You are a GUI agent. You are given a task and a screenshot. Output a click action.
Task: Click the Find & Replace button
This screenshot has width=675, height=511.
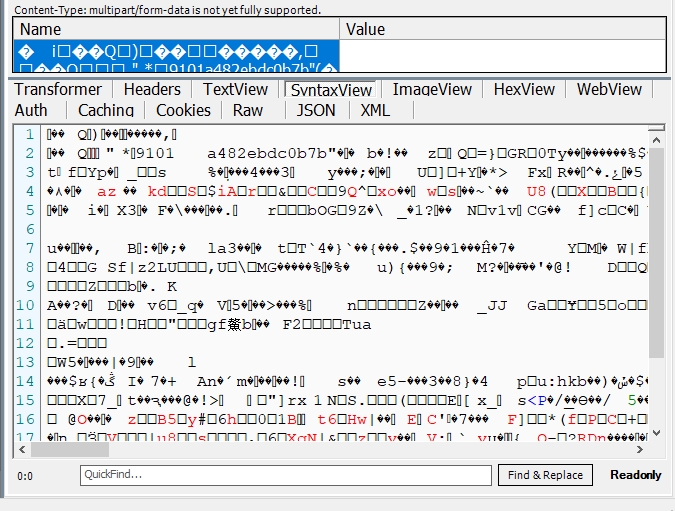[x=545, y=475]
